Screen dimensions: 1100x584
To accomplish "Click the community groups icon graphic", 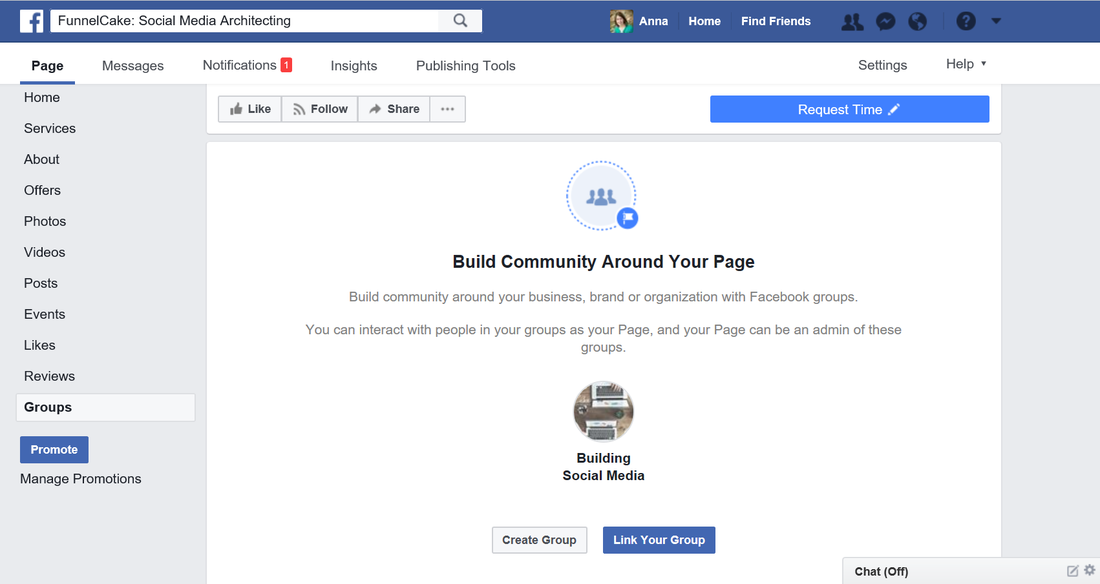I will point(601,196).
